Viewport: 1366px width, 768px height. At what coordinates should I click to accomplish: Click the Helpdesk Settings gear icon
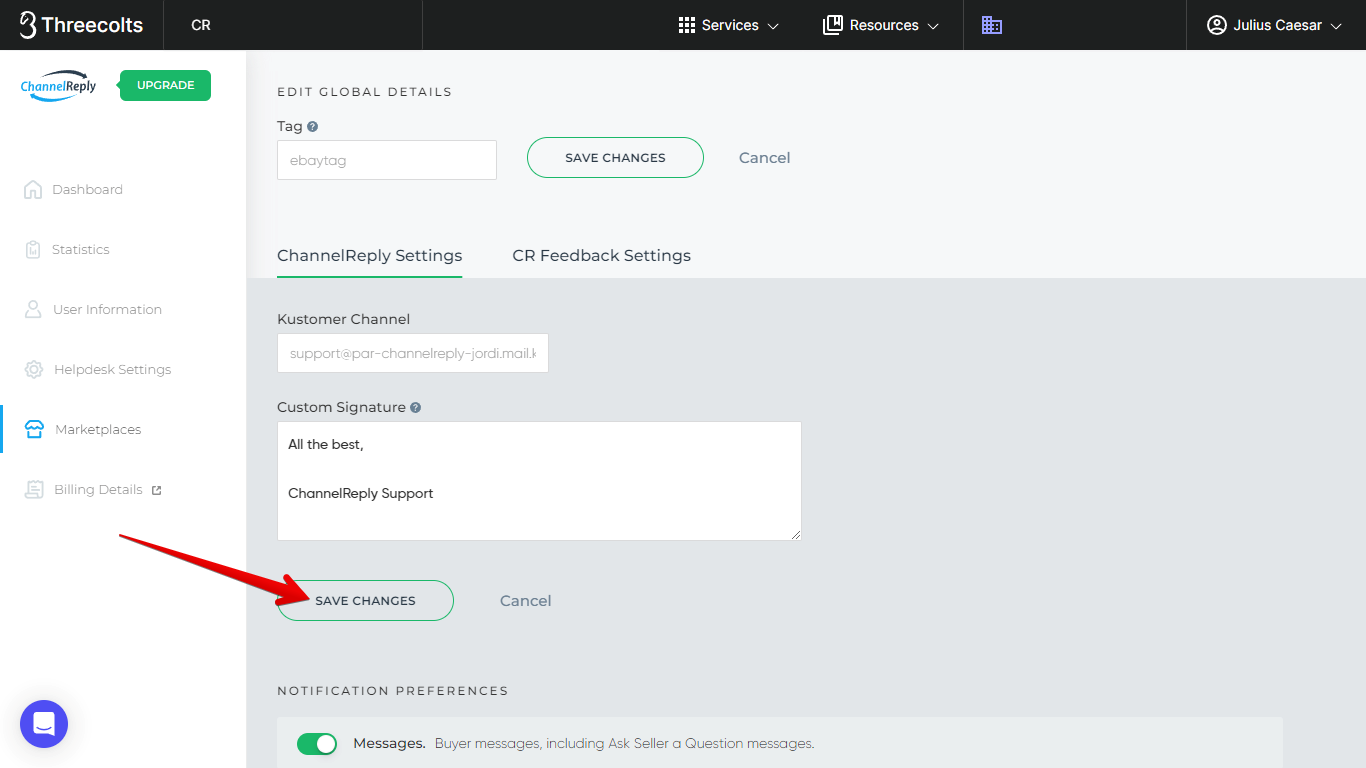point(34,369)
